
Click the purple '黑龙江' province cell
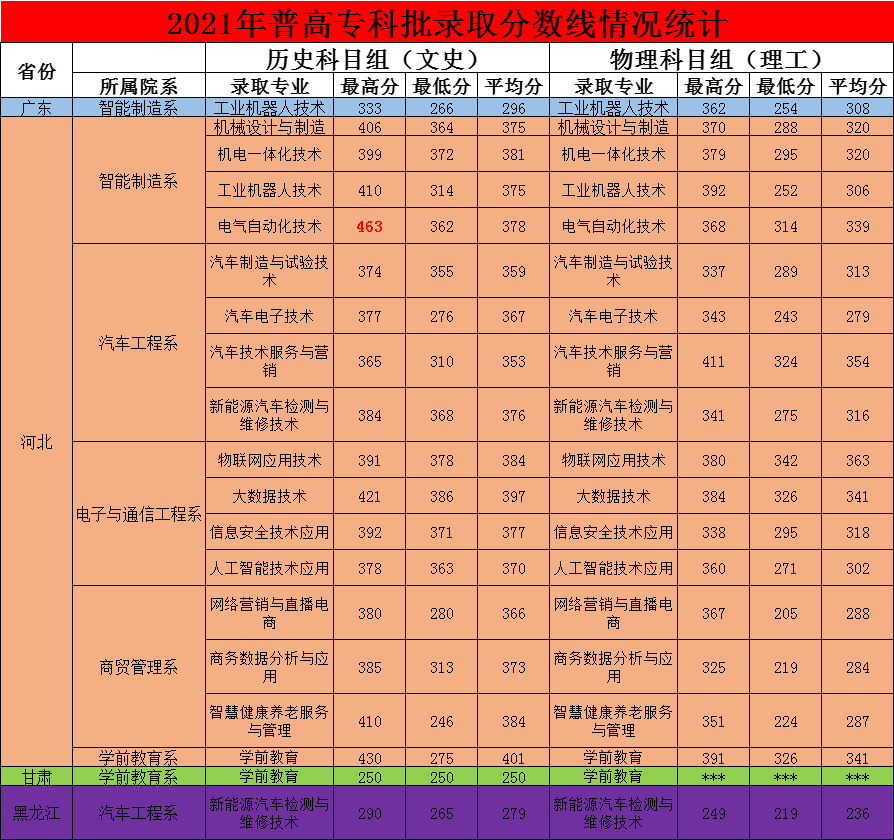[x=37, y=812]
